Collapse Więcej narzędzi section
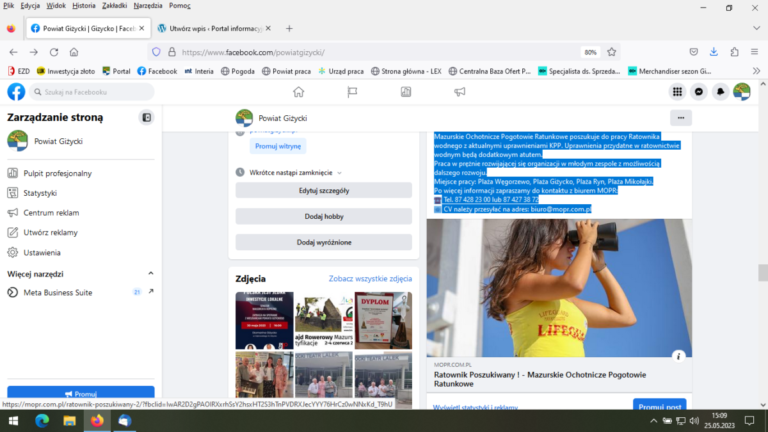This screenshot has height=432, width=768. coord(151,273)
